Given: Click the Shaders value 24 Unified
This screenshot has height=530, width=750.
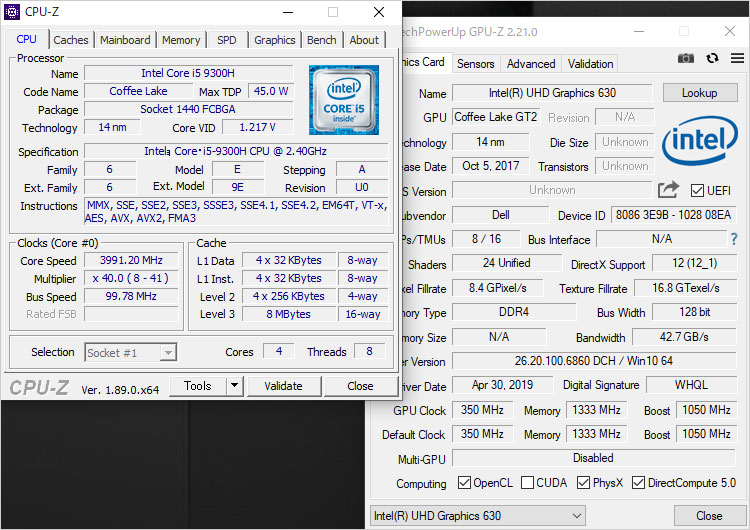Looking at the screenshot, I should [x=507, y=263].
